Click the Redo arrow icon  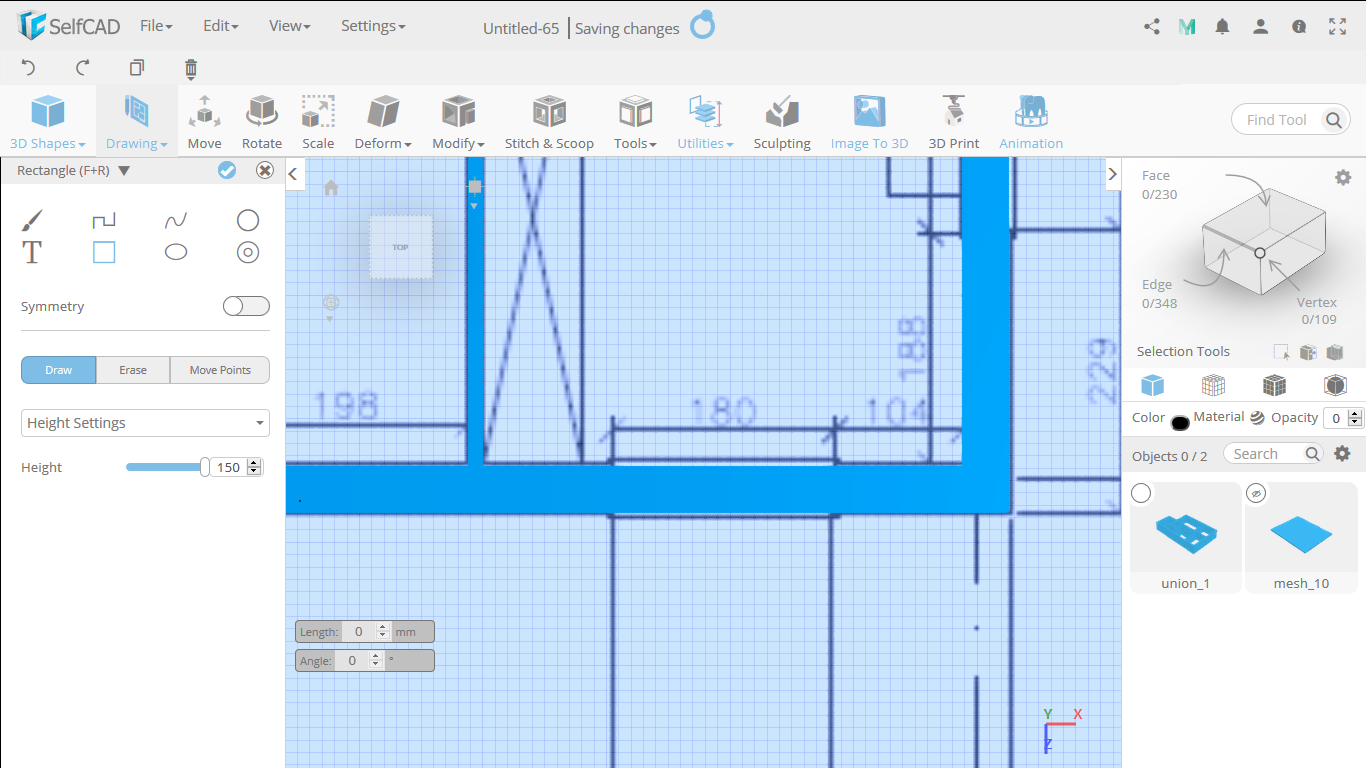83,68
